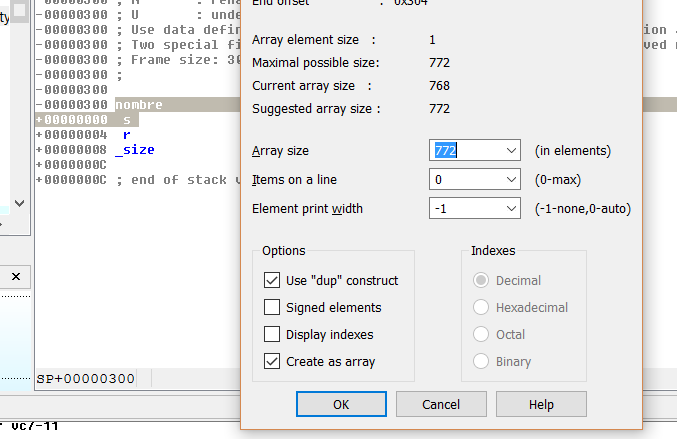Select the Decimal index radio button

(481, 281)
